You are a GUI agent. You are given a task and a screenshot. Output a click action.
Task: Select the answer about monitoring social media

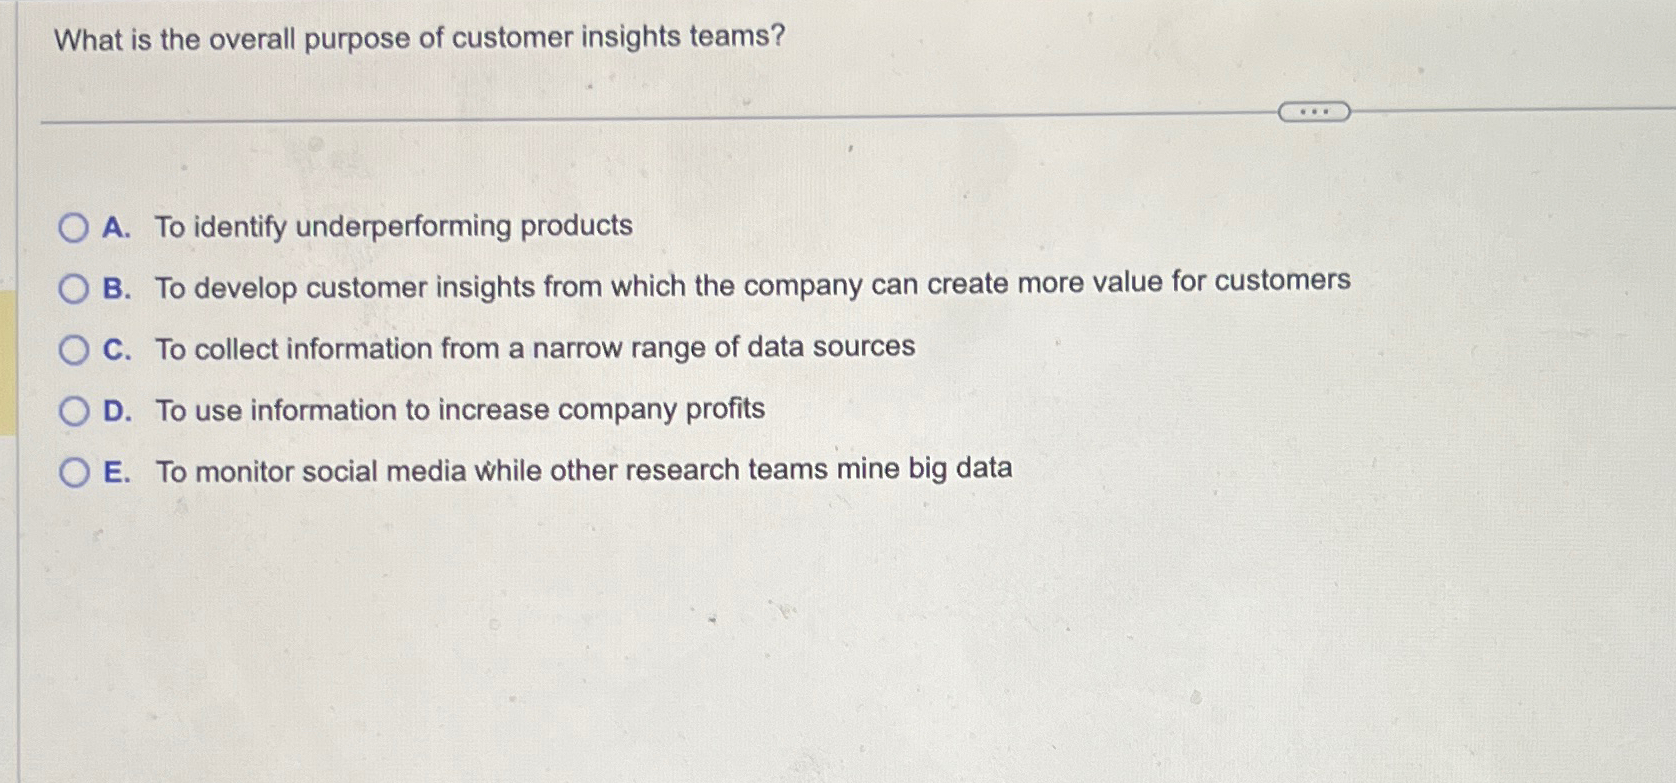[585, 468]
